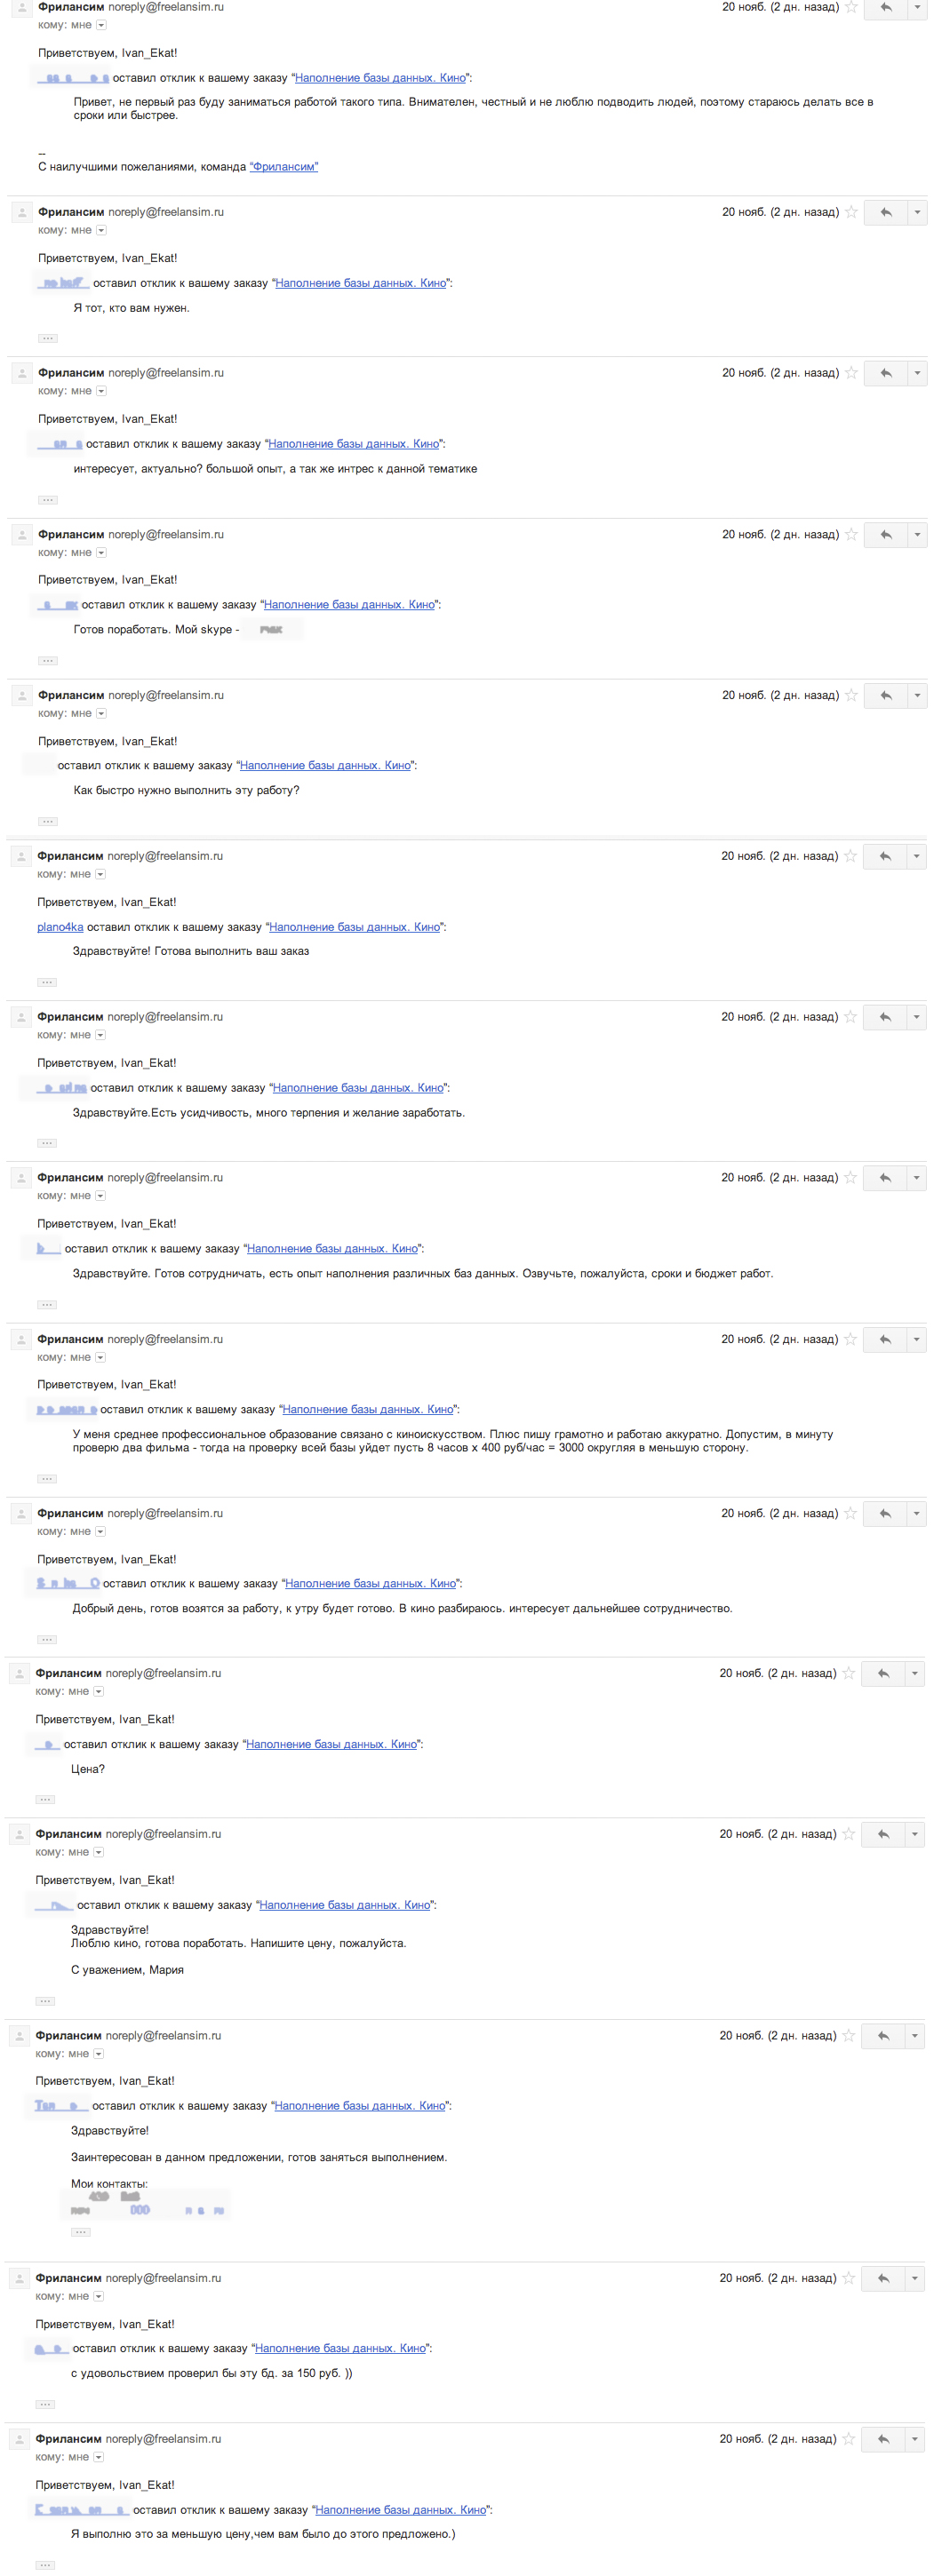Click sender avatar of 'Как быстро нужно' message
Viewport: 934px width, 2576px height.
click(x=21, y=696)
